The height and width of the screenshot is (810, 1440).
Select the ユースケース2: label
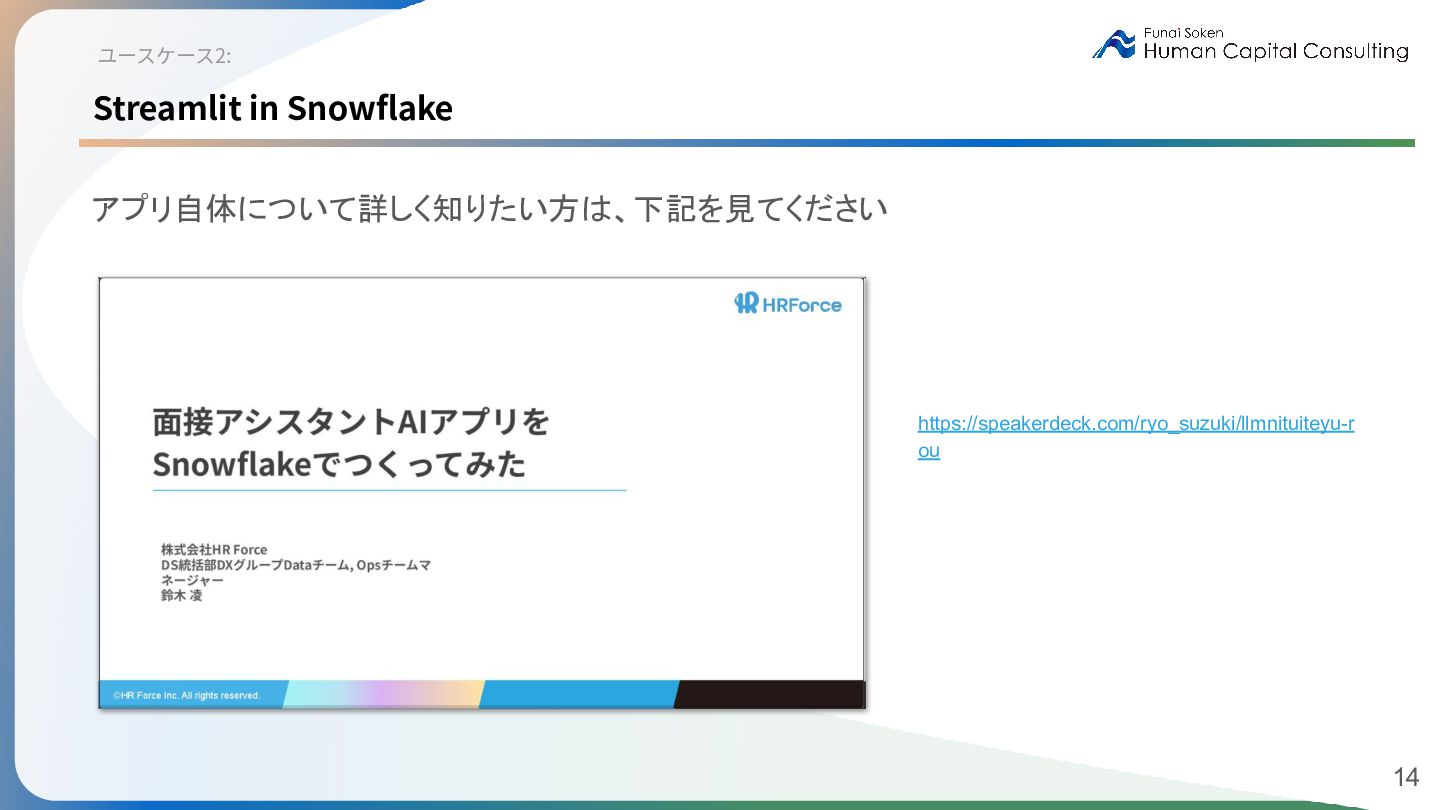point(164,56)
